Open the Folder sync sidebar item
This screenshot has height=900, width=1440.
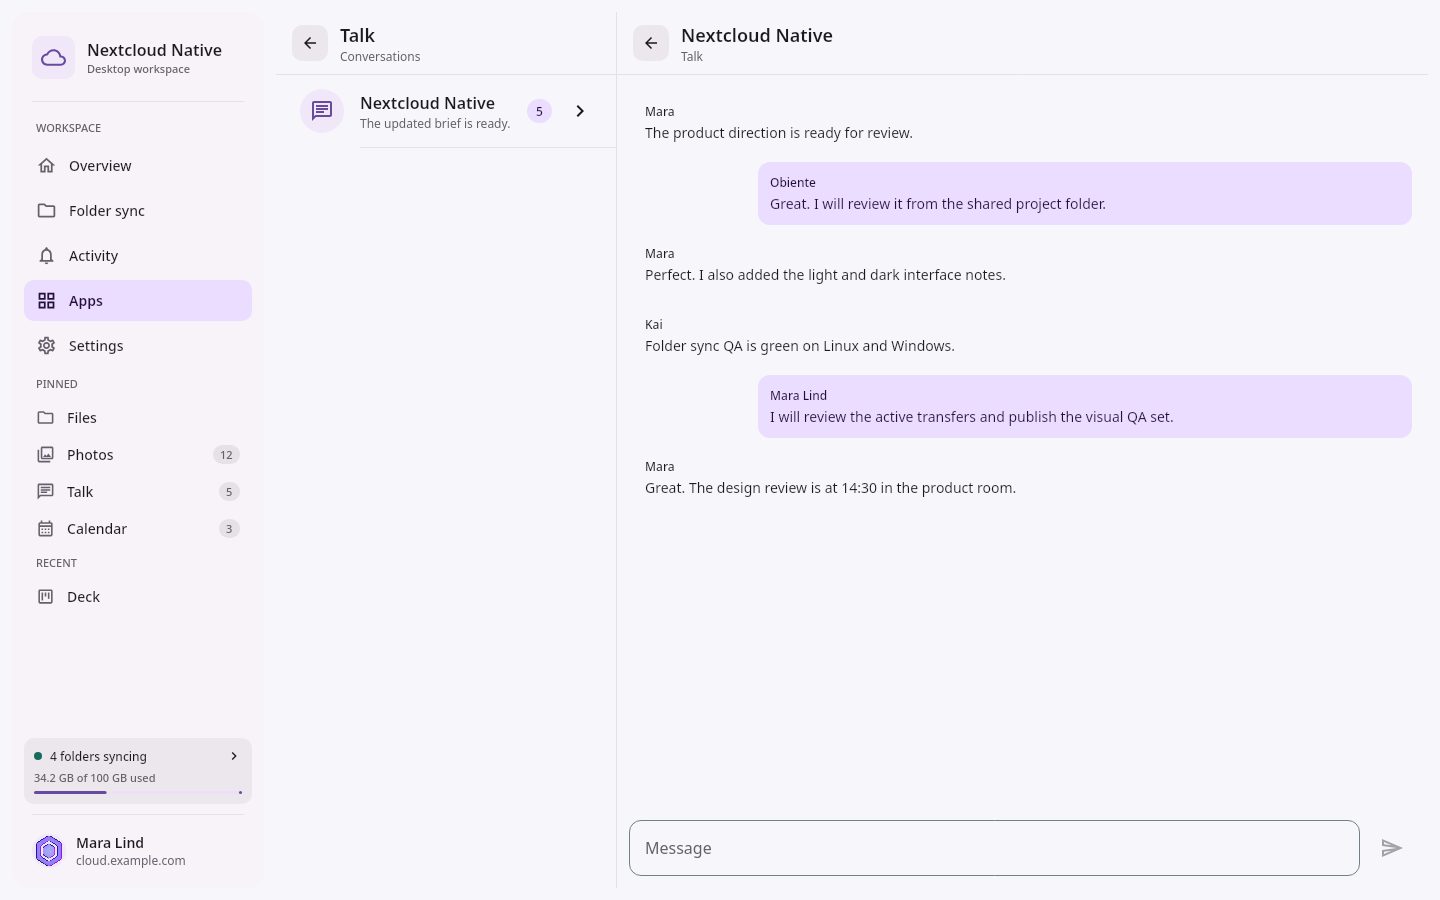click(138, 211)
